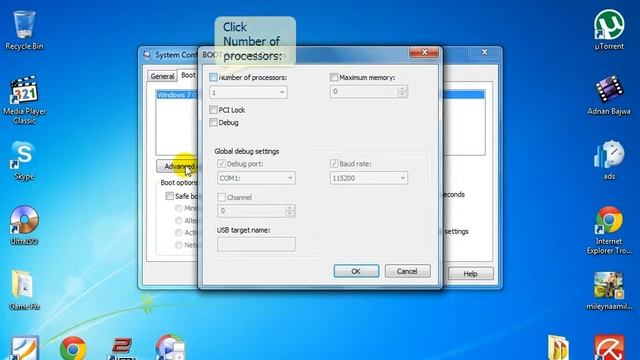
Task: Open the red antivirus icon at bottom right
Action: (x=609, y=348)
